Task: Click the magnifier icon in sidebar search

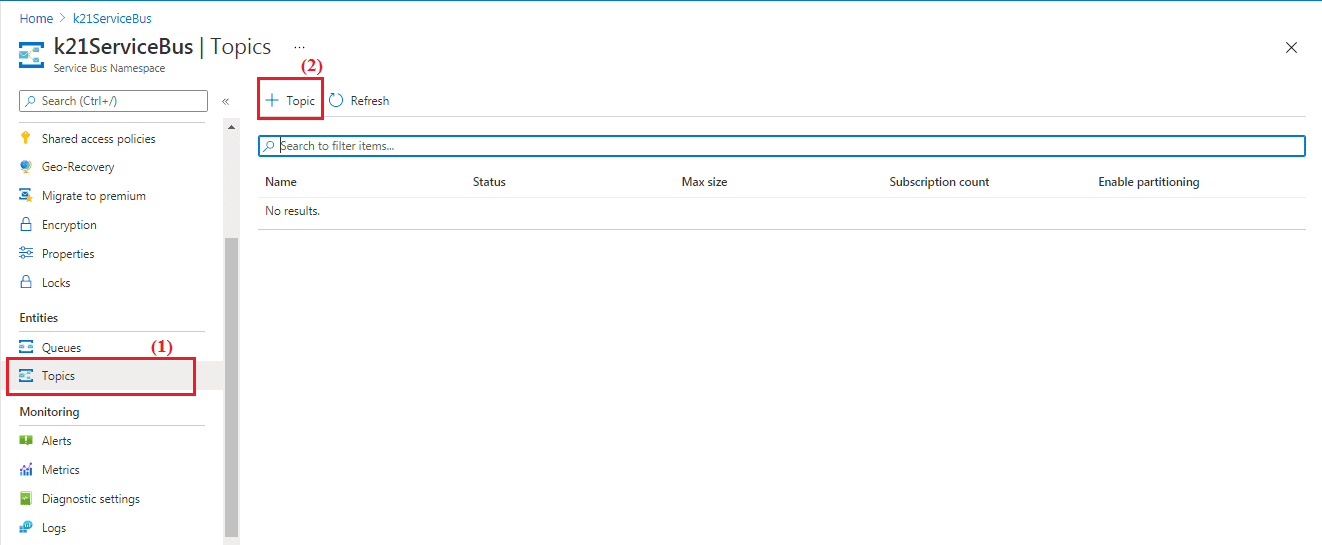Action: 30,101
